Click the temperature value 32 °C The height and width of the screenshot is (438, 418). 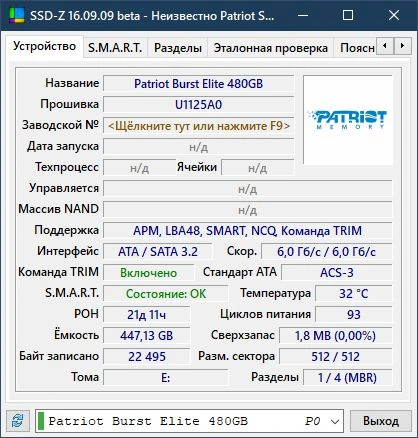[354, 294]
